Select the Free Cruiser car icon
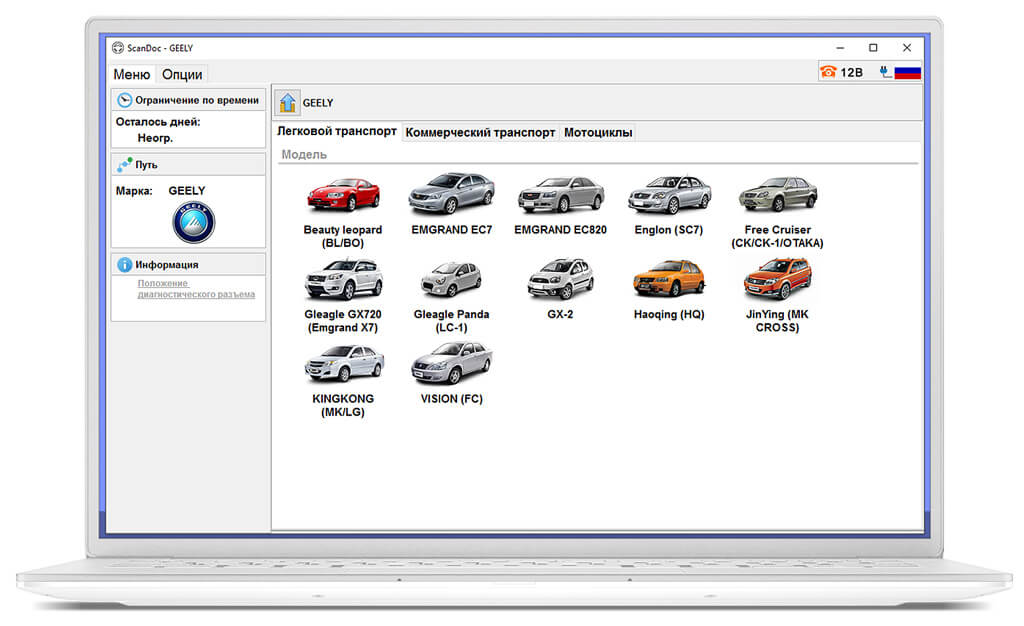This screenshot has width=1024, height=626. tap(778, 194)
